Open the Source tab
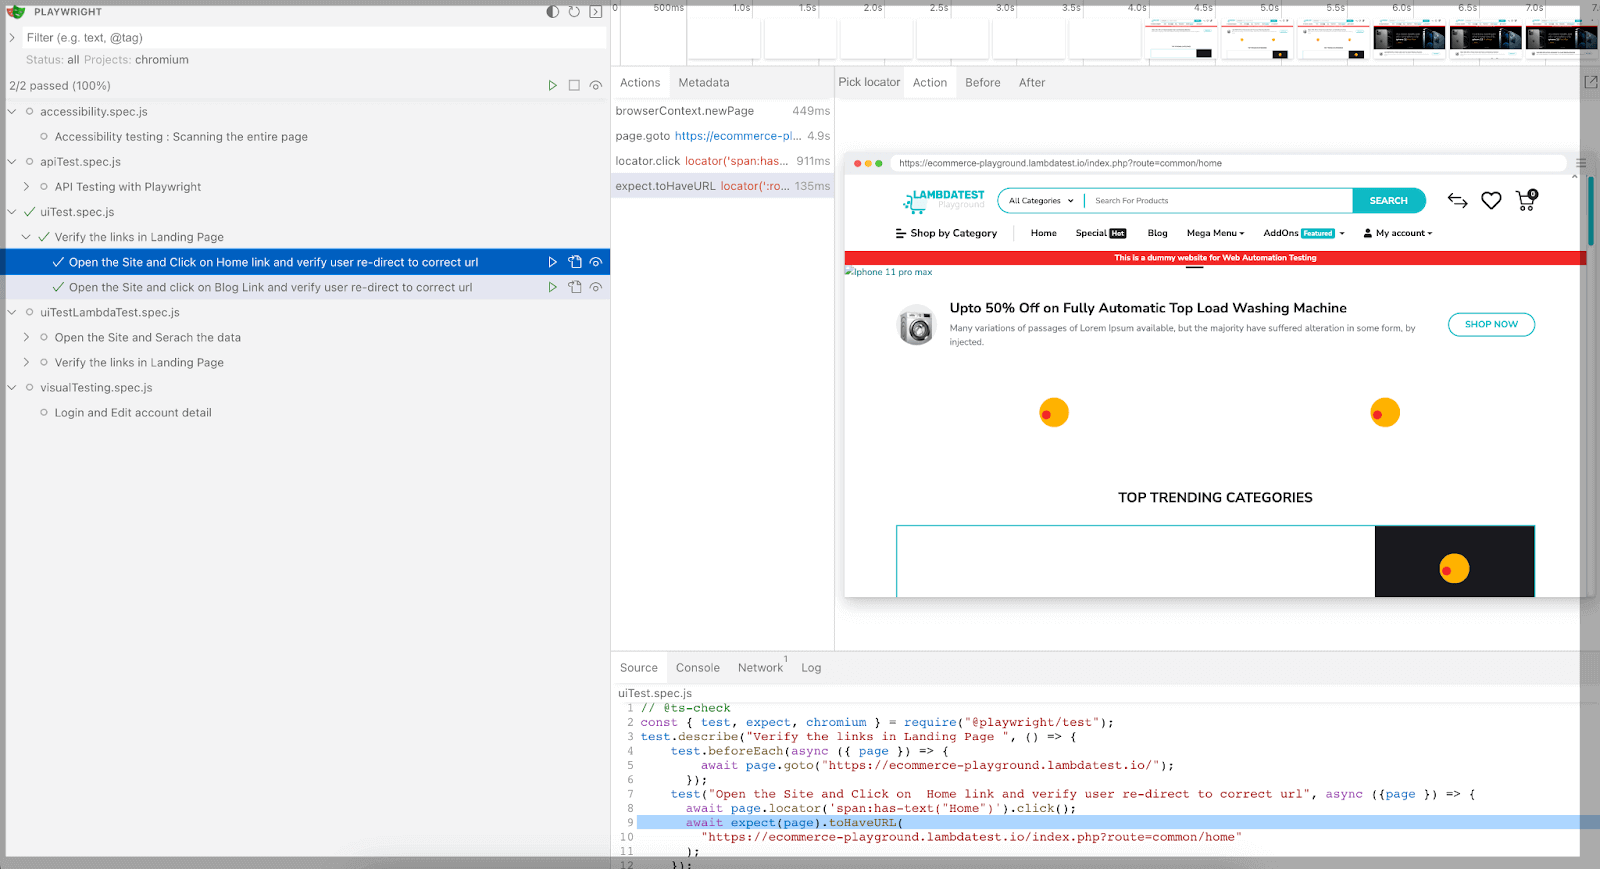 pos(639,668)
